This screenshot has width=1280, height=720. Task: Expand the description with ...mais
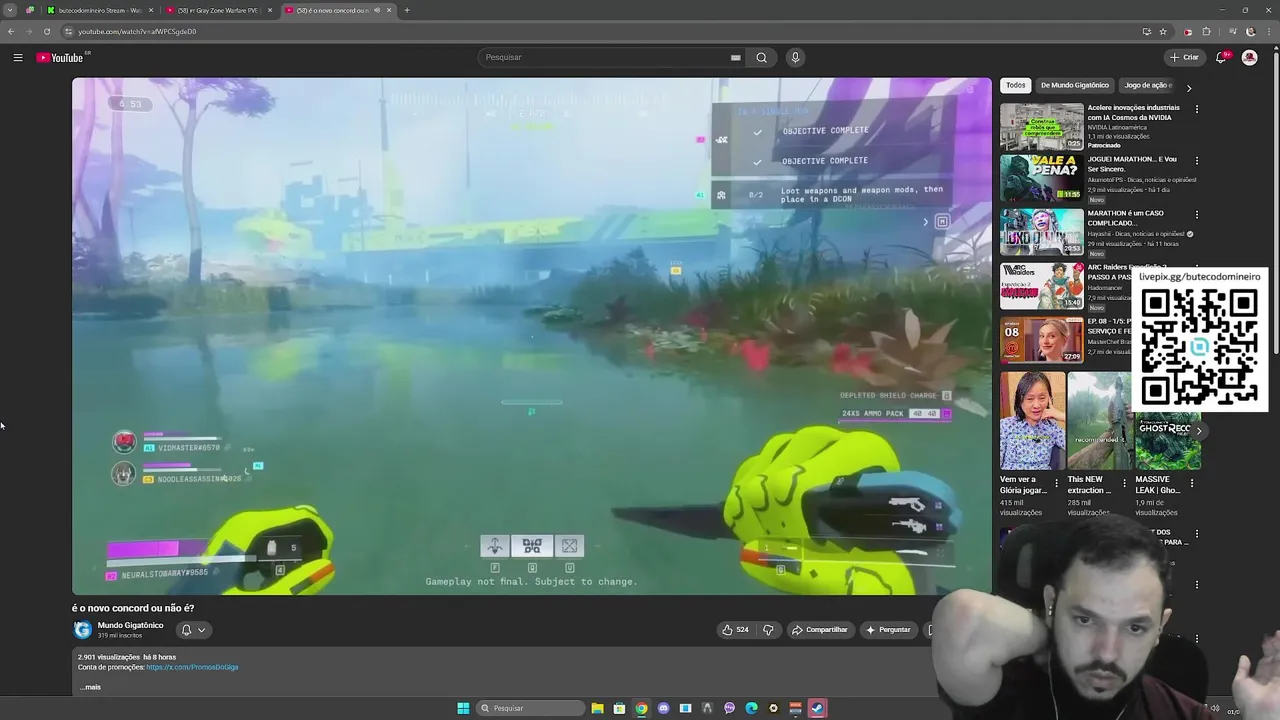[90, 687]
